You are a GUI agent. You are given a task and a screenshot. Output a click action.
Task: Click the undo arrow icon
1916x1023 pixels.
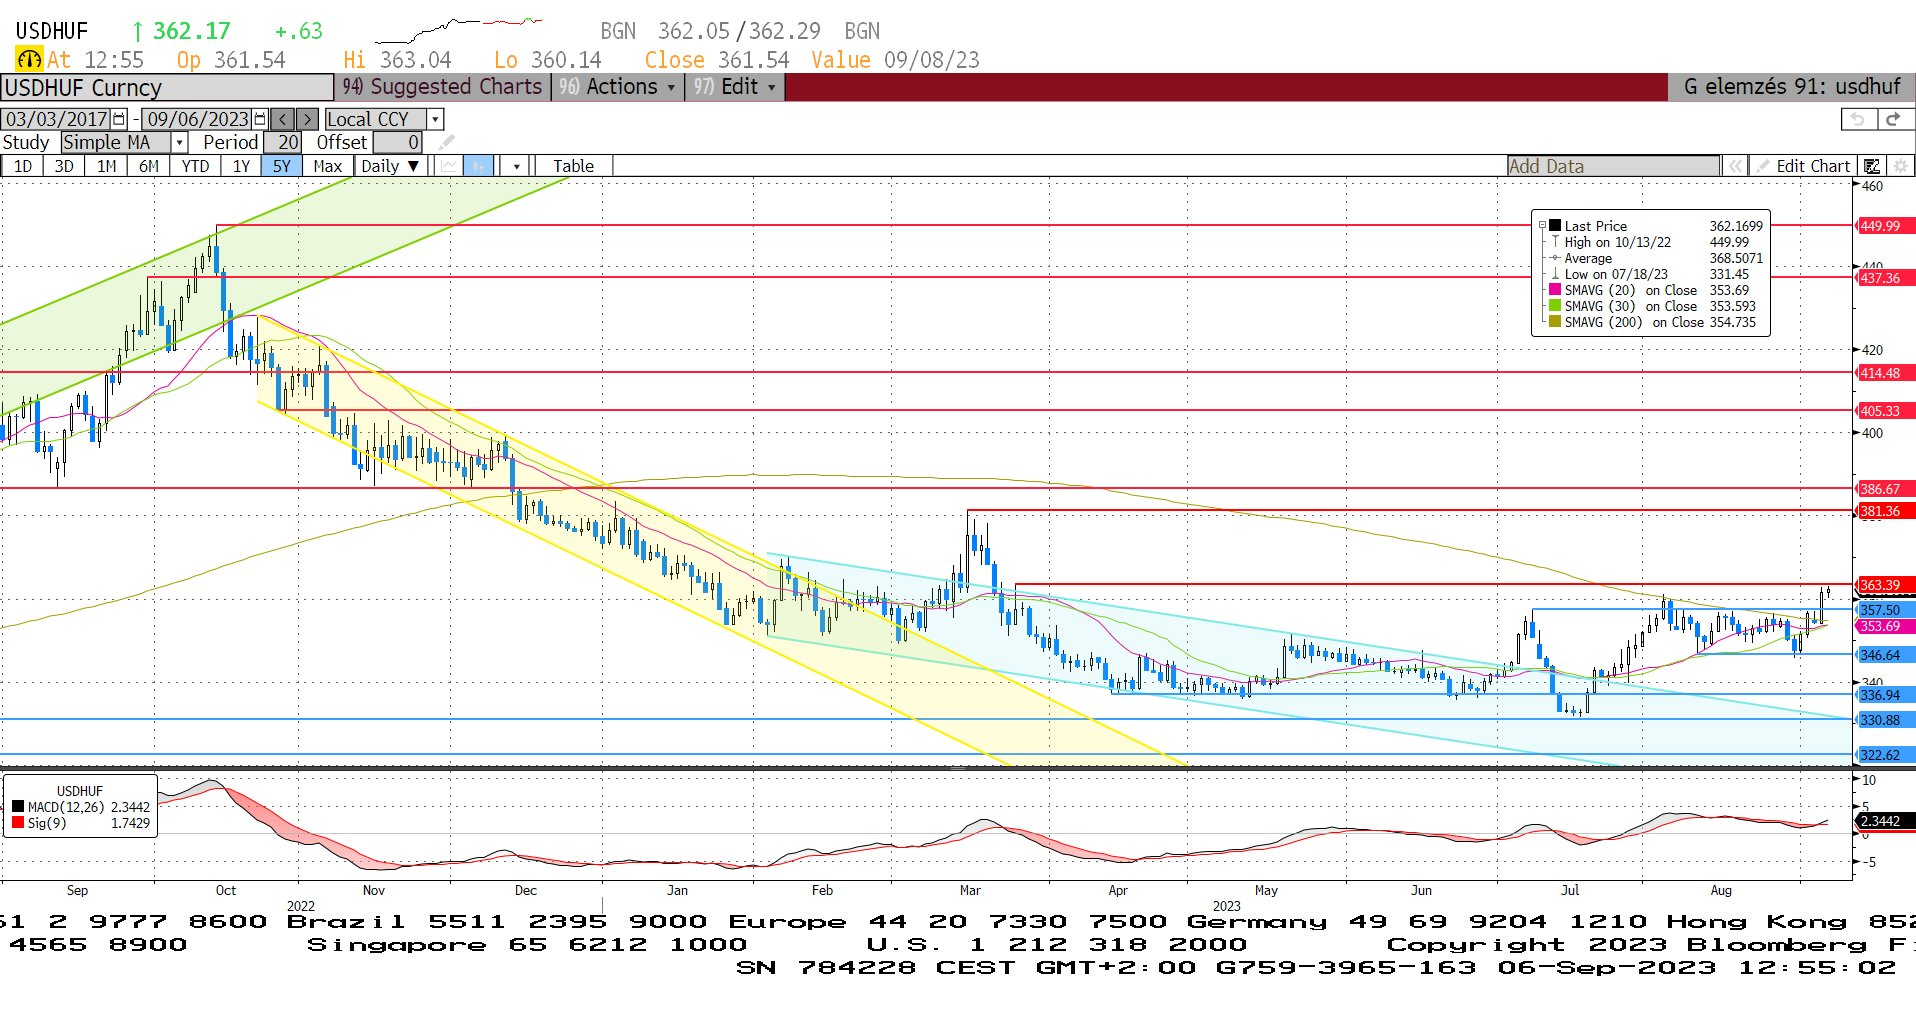pyautogui.click(x=1857, y=119)
